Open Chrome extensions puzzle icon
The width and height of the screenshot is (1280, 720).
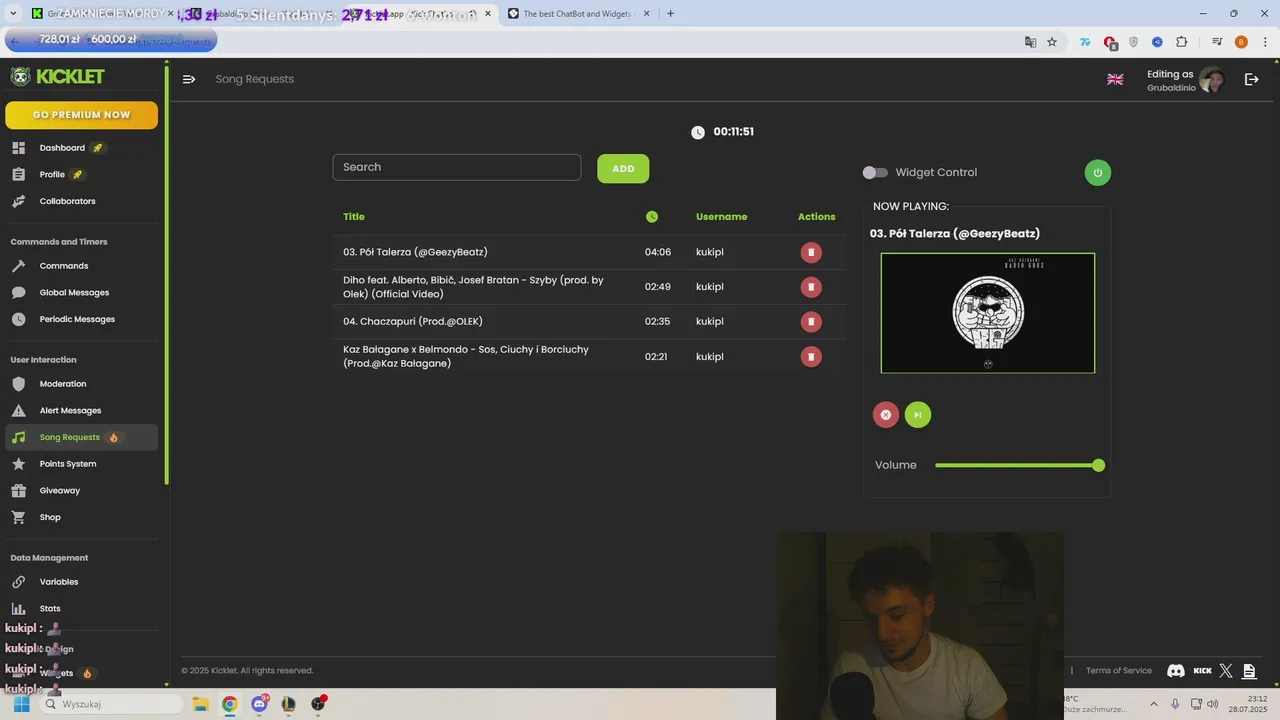tap(1181, 42)
